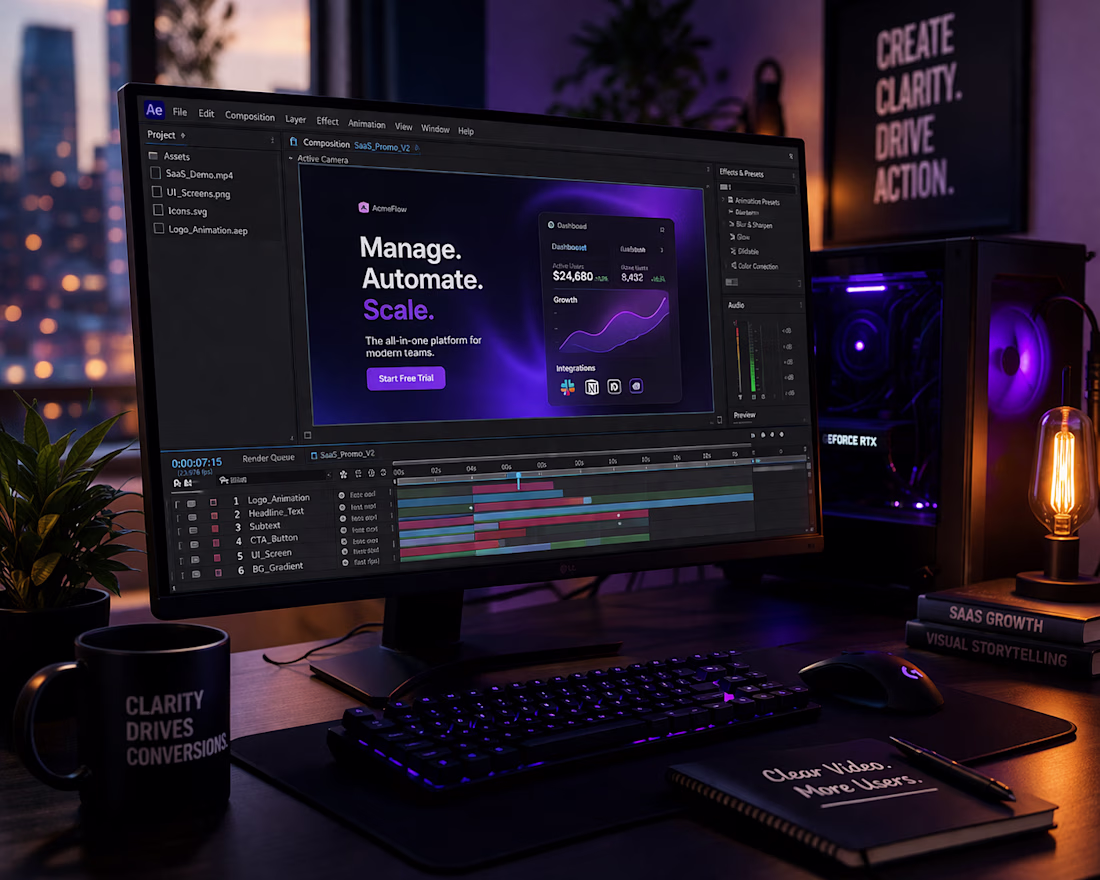Click the After Effects Ae logo icon
The width and height of the screenshot is (1100, 880).
pos(154,109)
